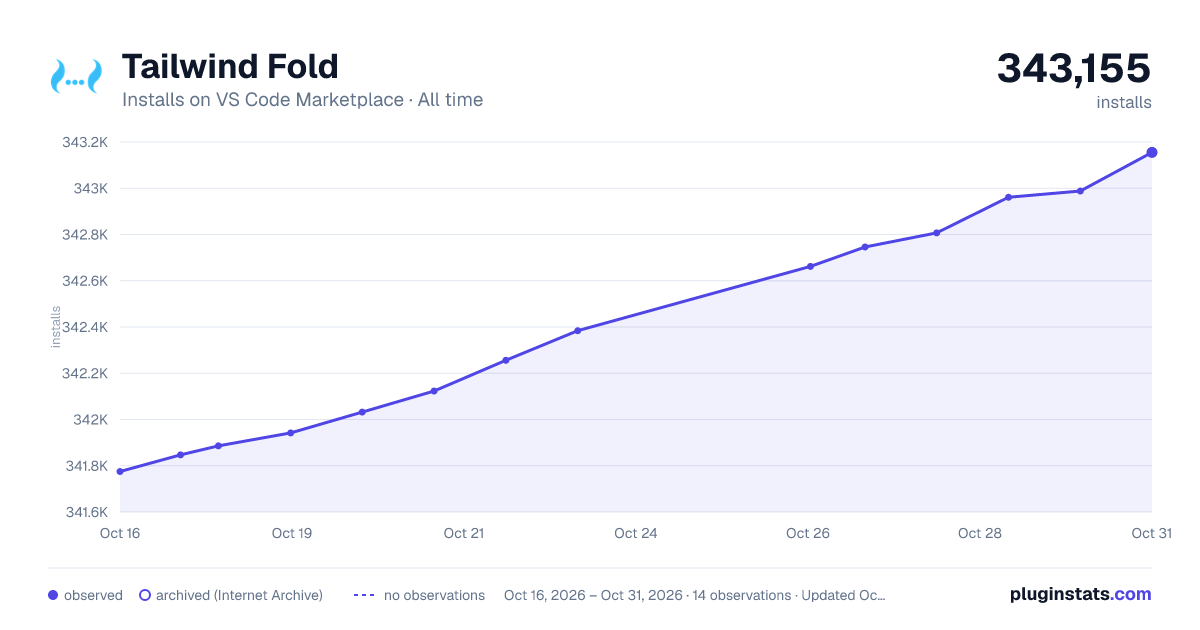The image size is (1200, 630).
Task: Click the 342.6K y-axis label
Action: tap(85, 281)
